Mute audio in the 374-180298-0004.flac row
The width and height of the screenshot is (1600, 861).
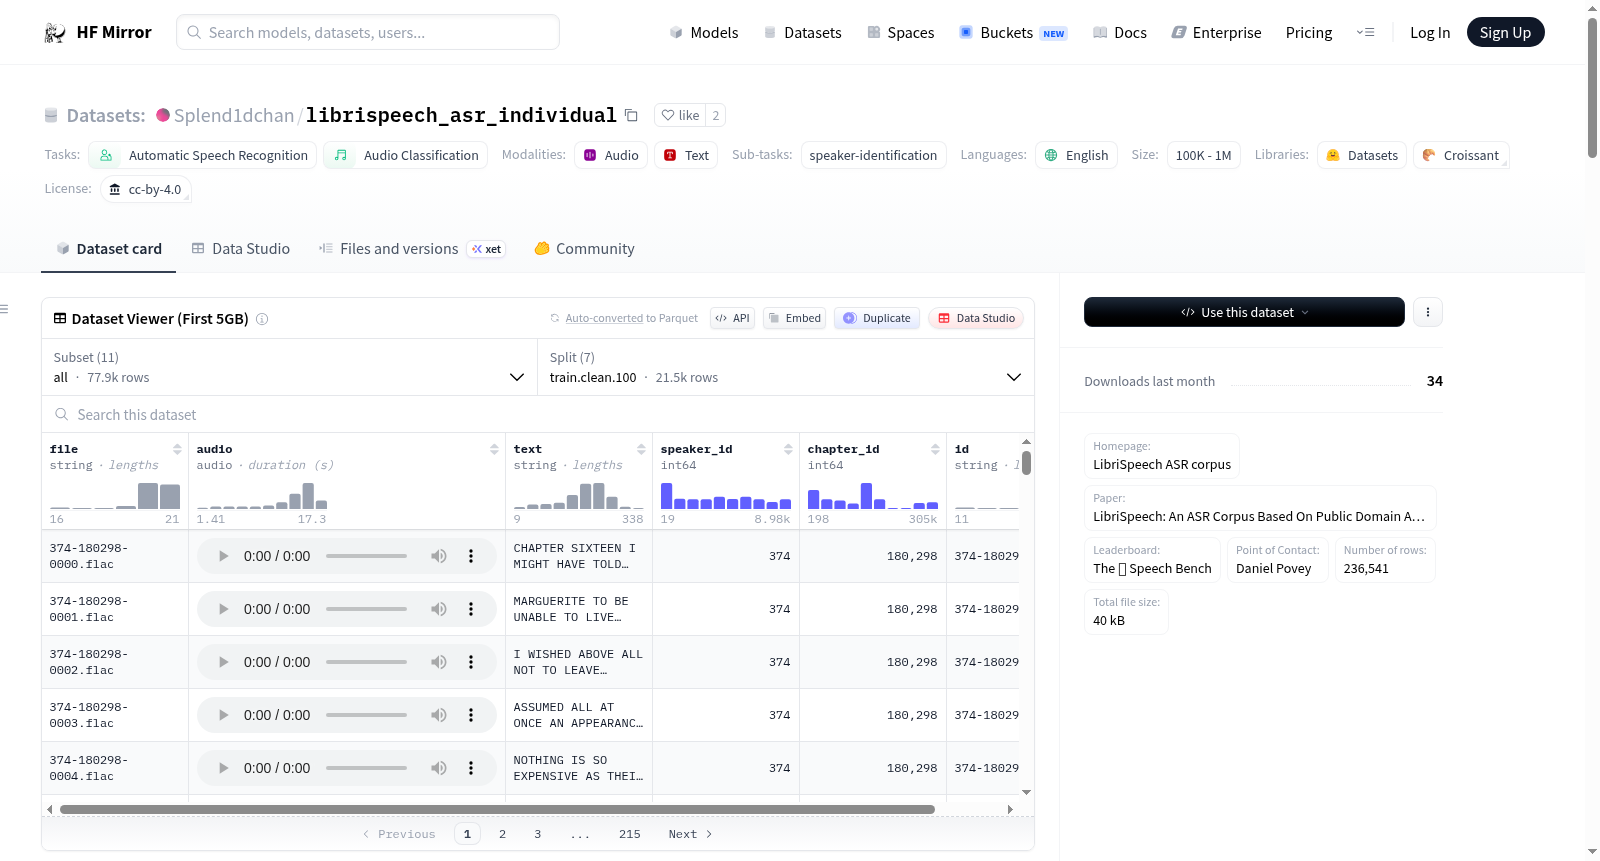pos(439,768)
